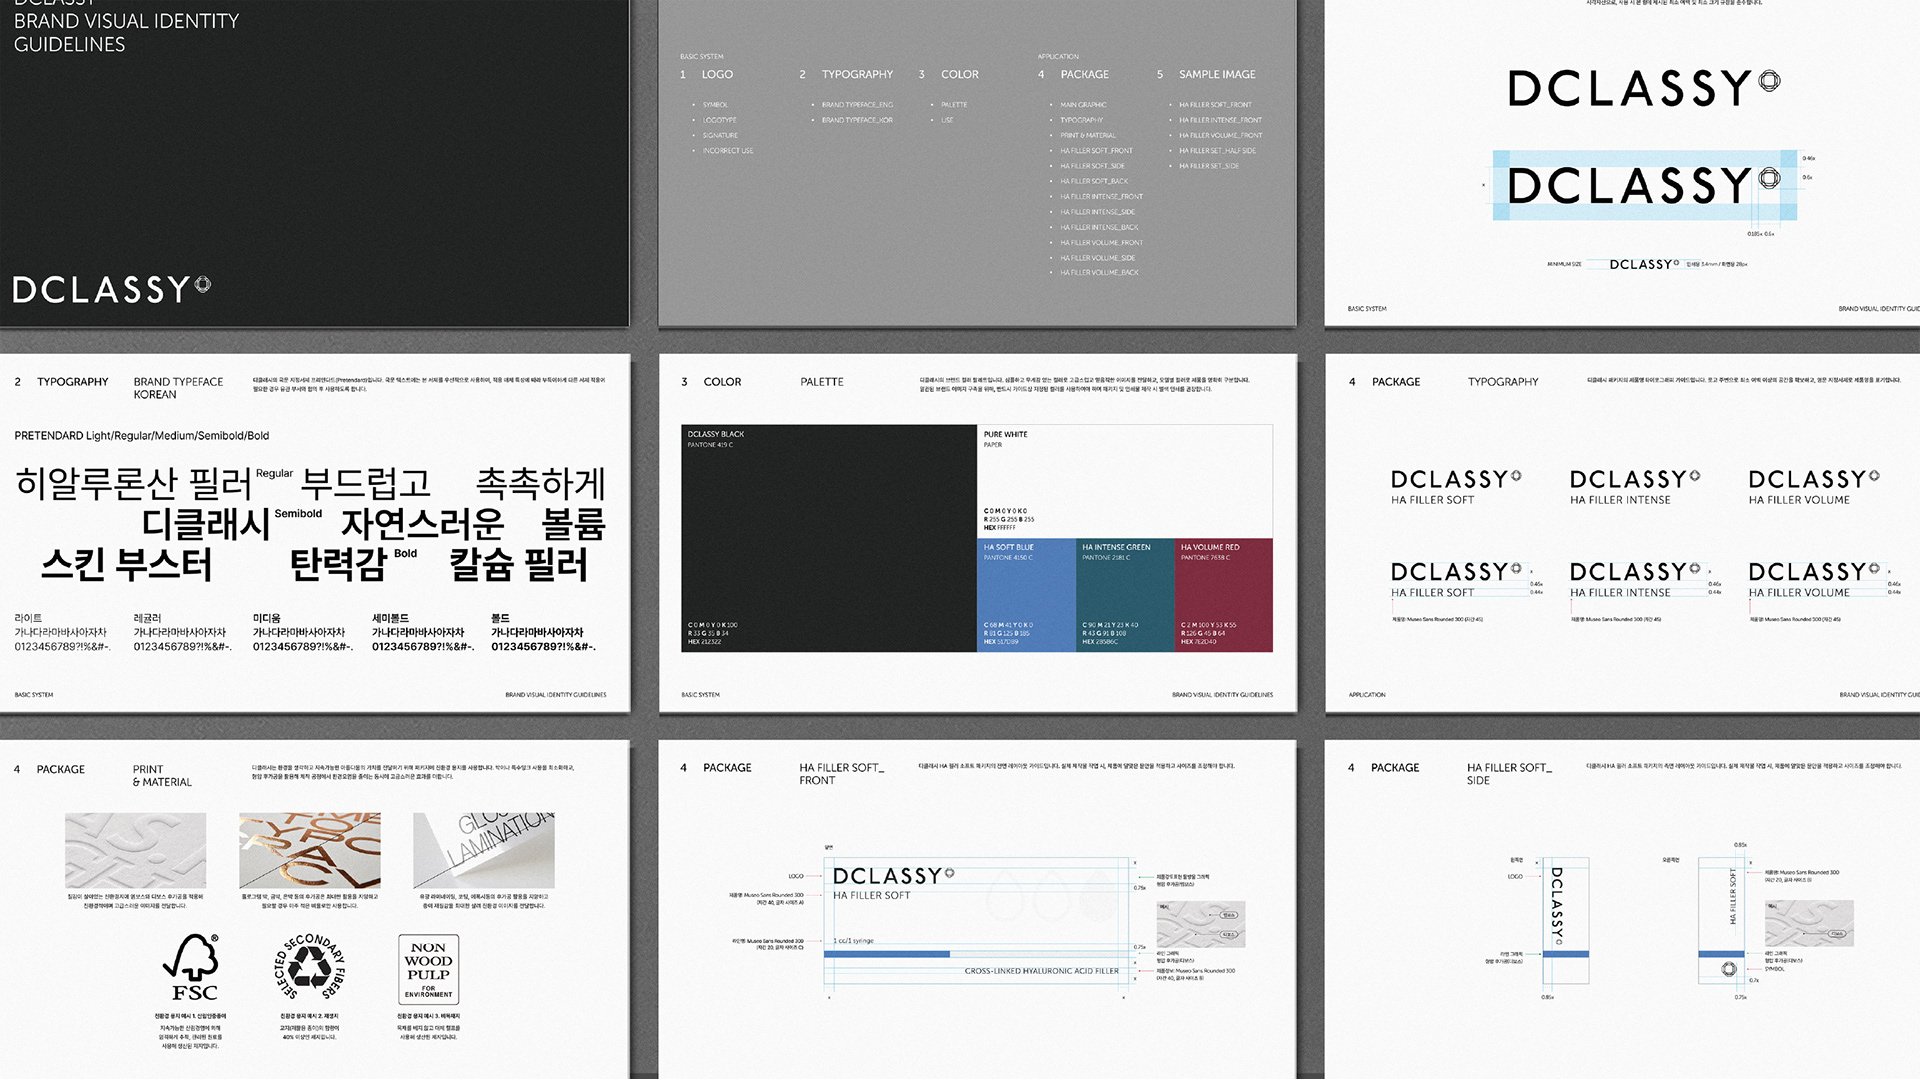Click the bold Korean text 스킨 부스터
Viewport: 1920px width, 1079px height.
pyautogui.click(x=126, y=565)
